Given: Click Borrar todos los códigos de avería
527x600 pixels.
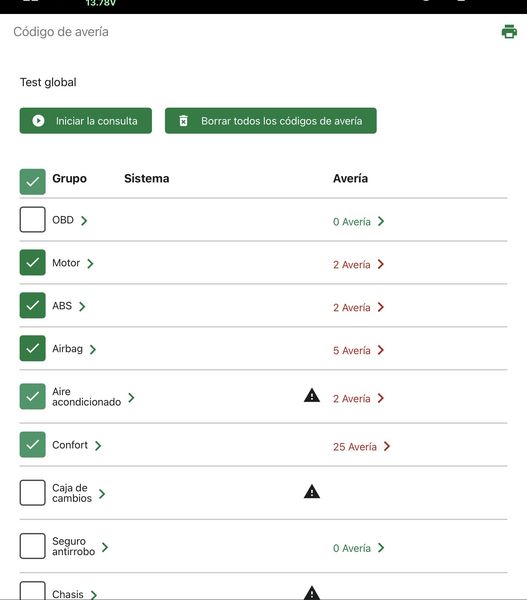Looking at the screenshot, I should [x=271, y=121].
